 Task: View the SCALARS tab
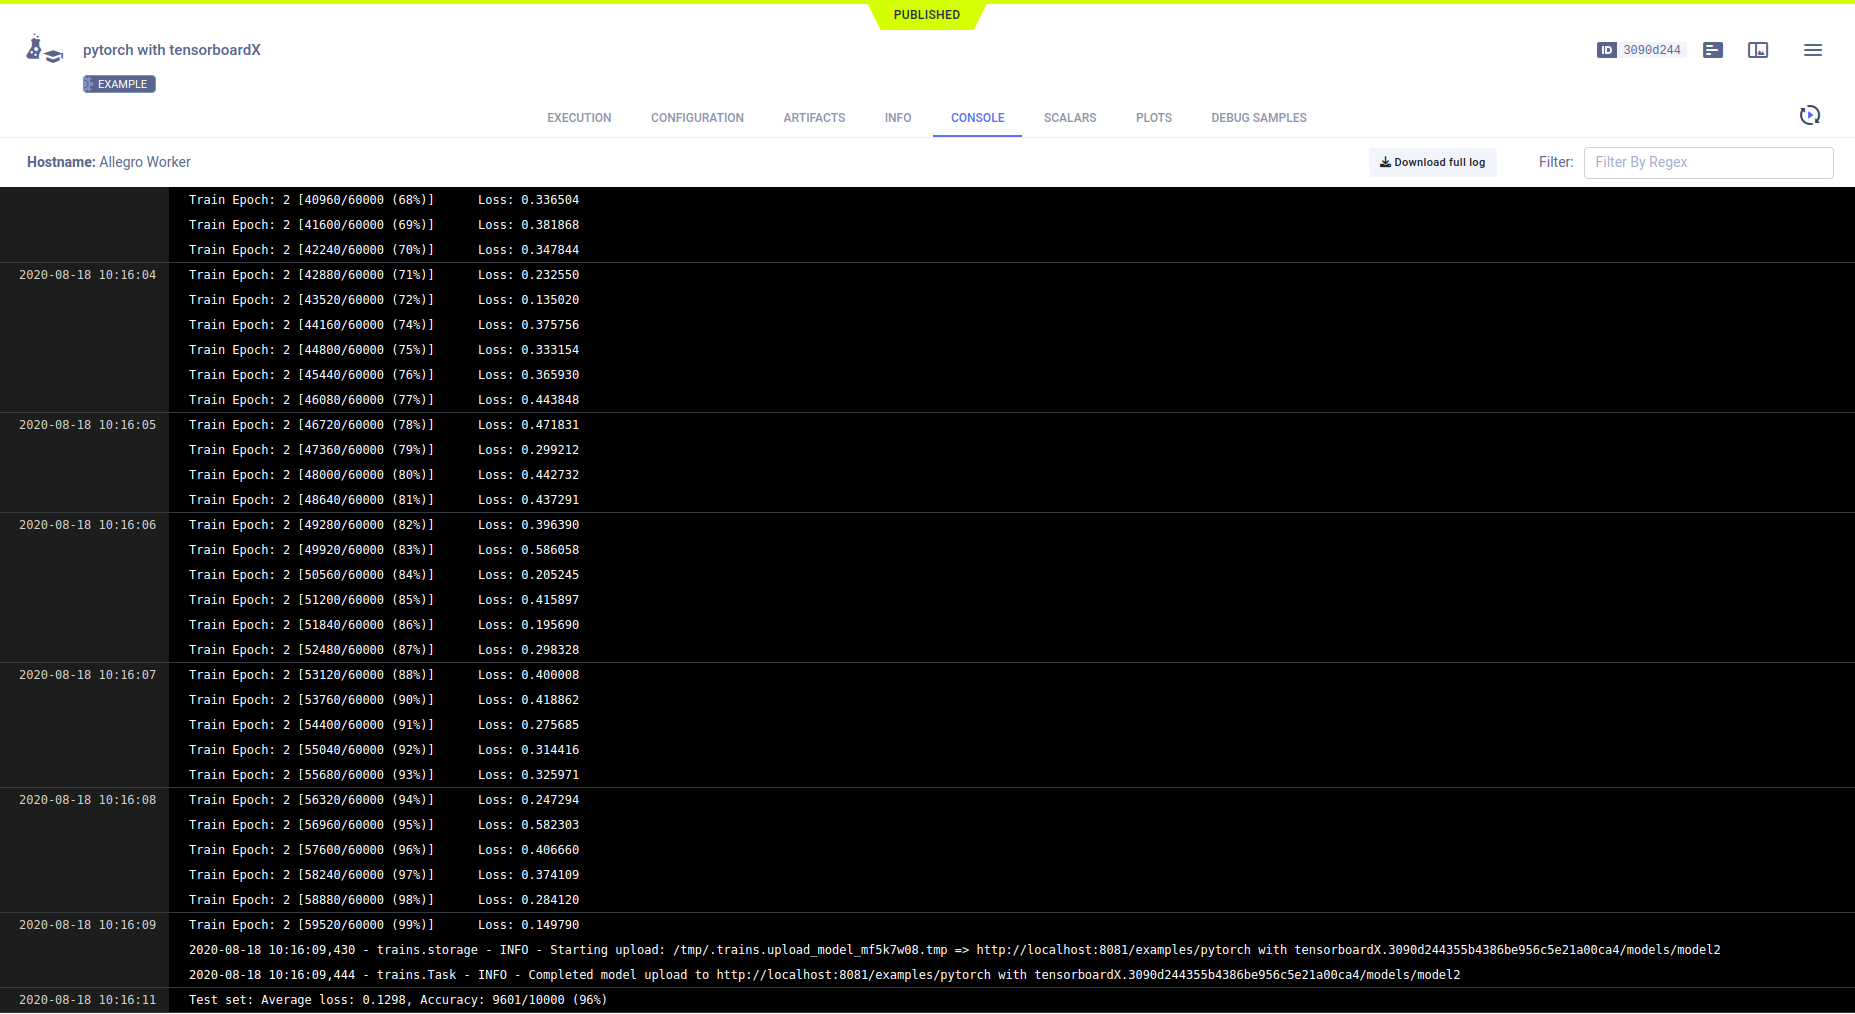click(x=1069, y=118)
